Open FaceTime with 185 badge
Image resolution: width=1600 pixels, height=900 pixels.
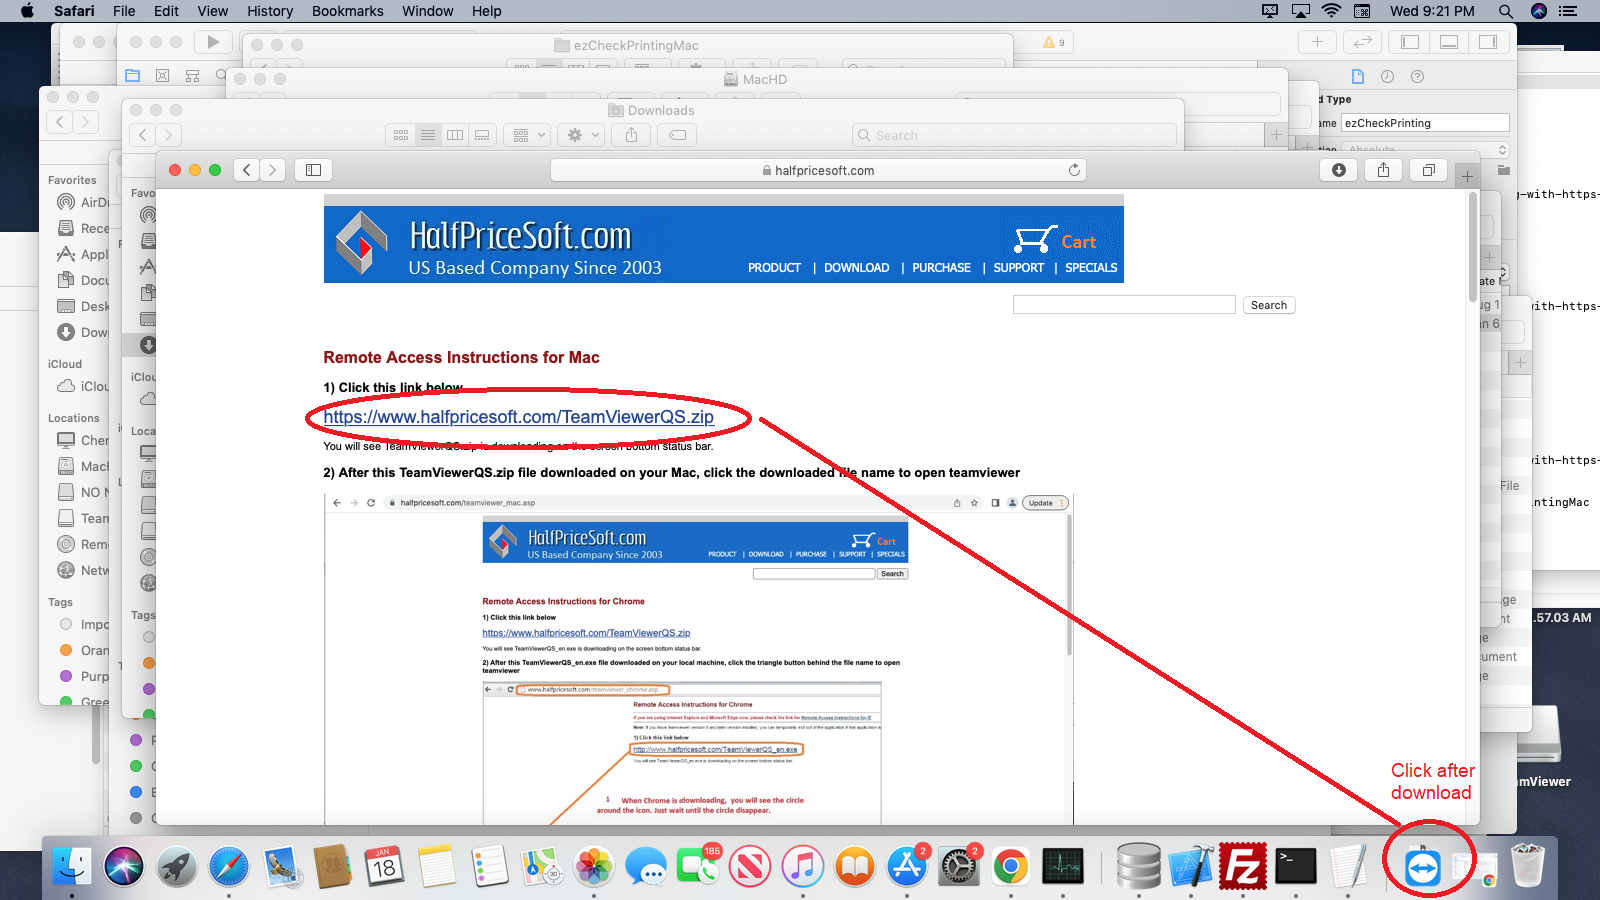698,867
